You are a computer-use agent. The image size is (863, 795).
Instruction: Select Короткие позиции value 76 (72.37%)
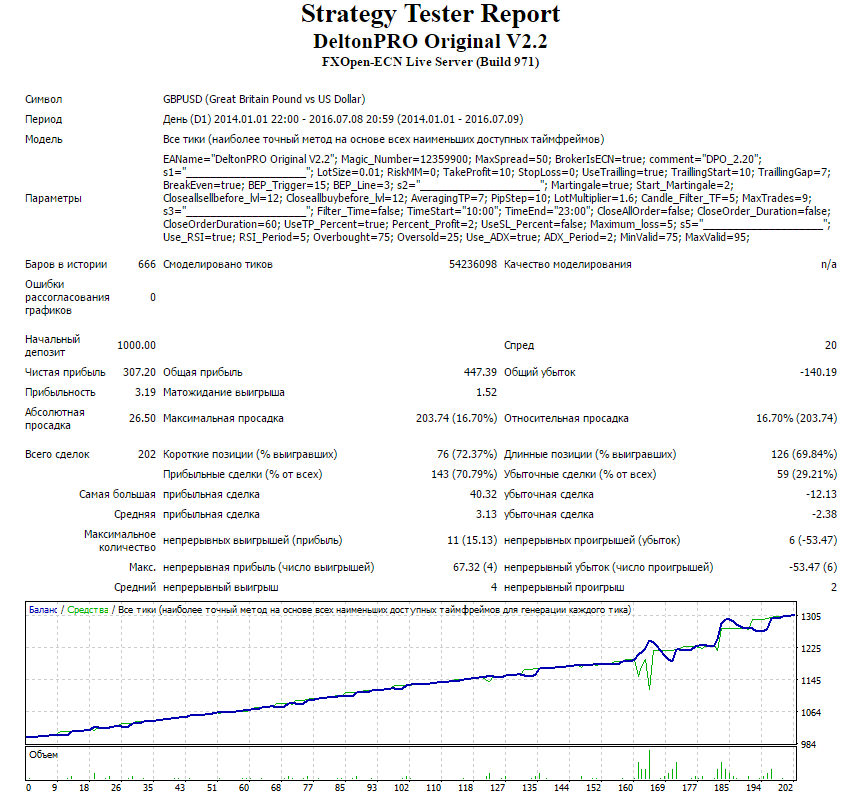[467, 454]
